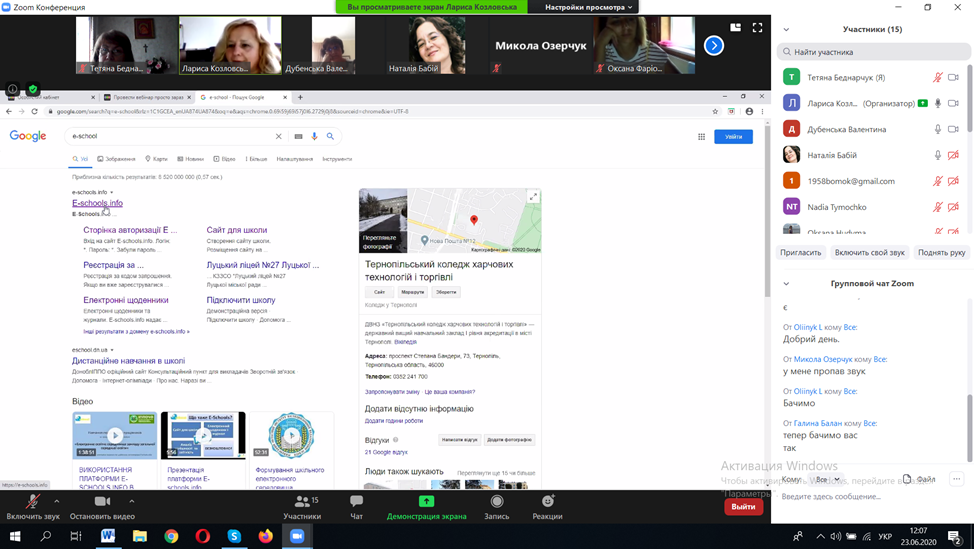Open chat recipient Все dropdown
The image size is (974, 549).
[827, 479]
